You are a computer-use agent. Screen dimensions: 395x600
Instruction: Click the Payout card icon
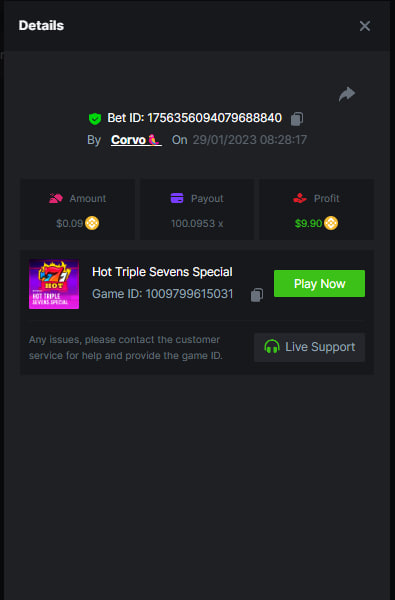click(177, 198)
